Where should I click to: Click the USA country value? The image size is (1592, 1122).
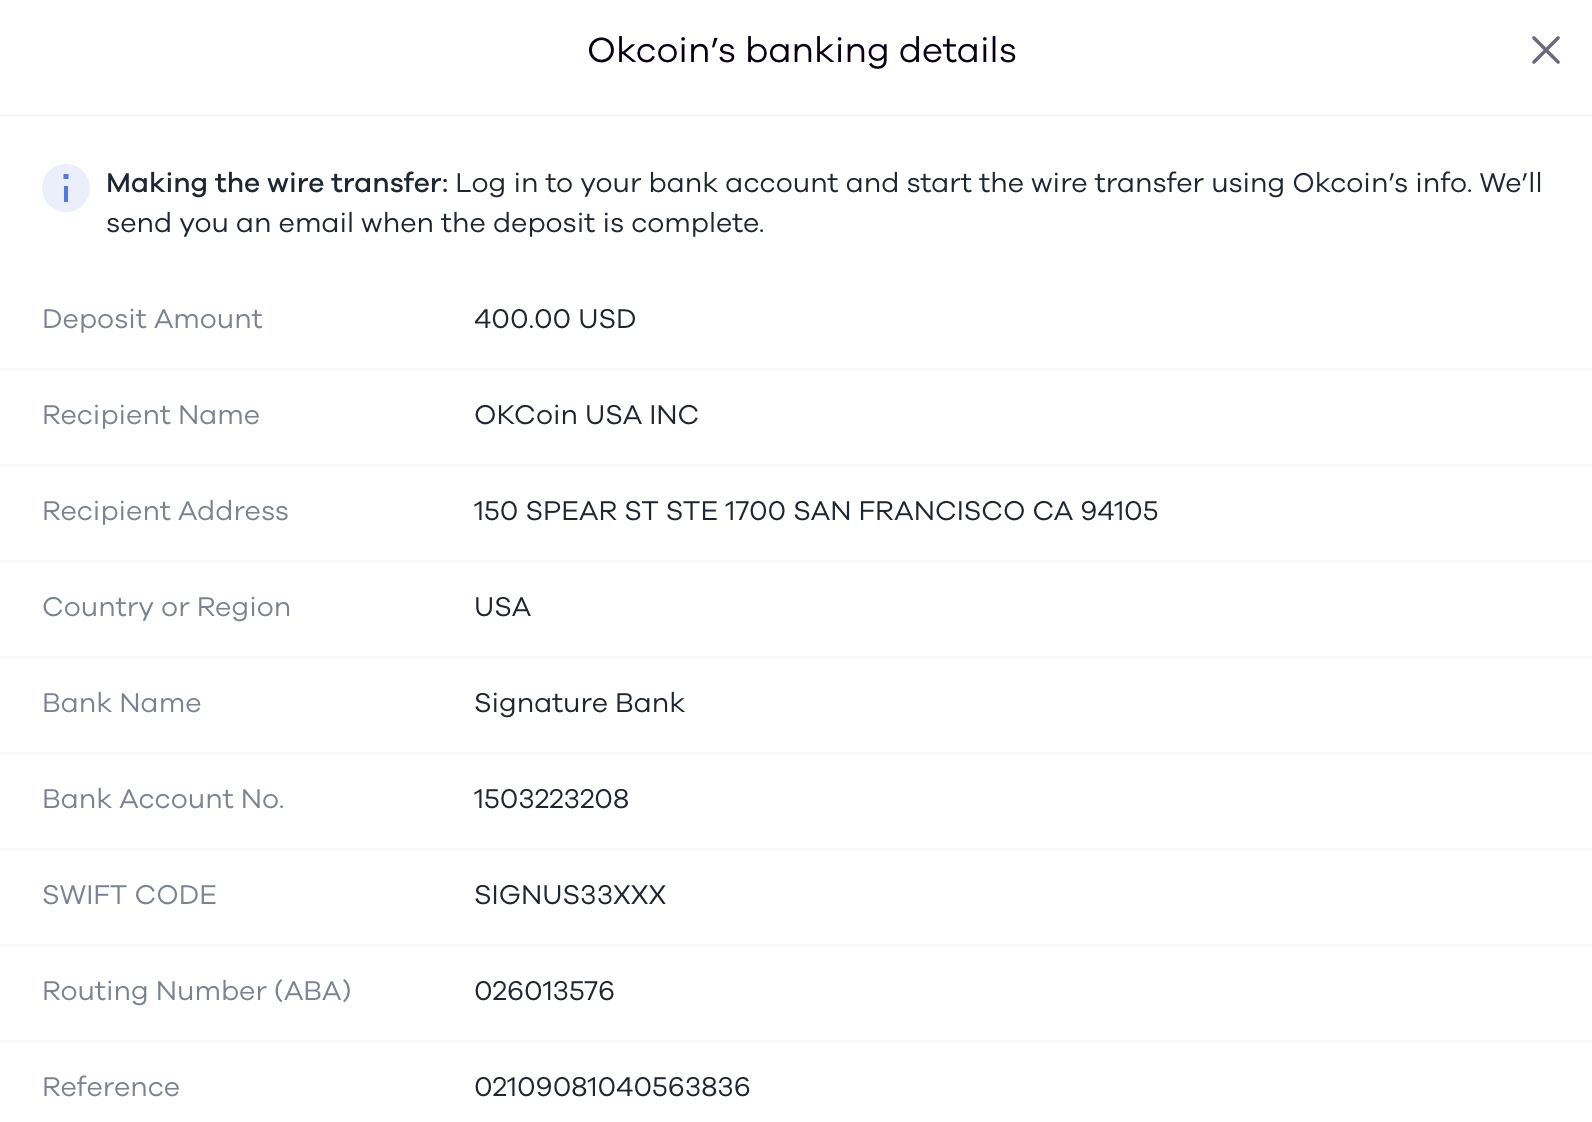click(502, 607)
